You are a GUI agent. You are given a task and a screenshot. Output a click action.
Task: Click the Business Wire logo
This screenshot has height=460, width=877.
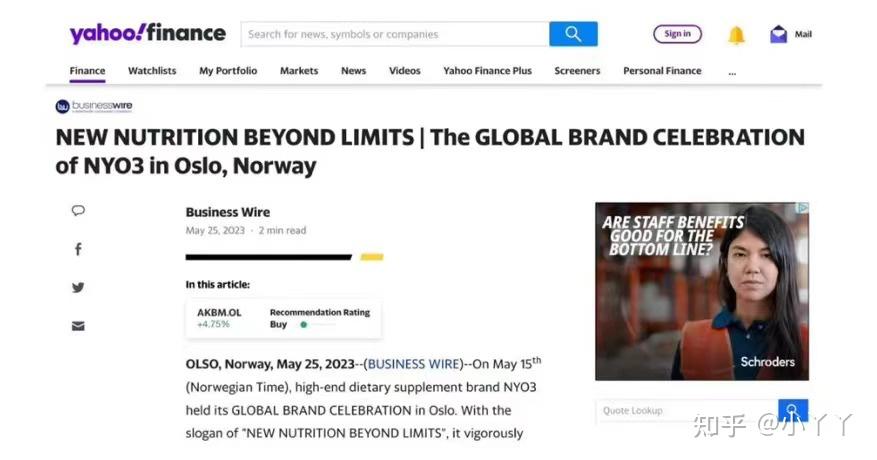click(94, 106)
